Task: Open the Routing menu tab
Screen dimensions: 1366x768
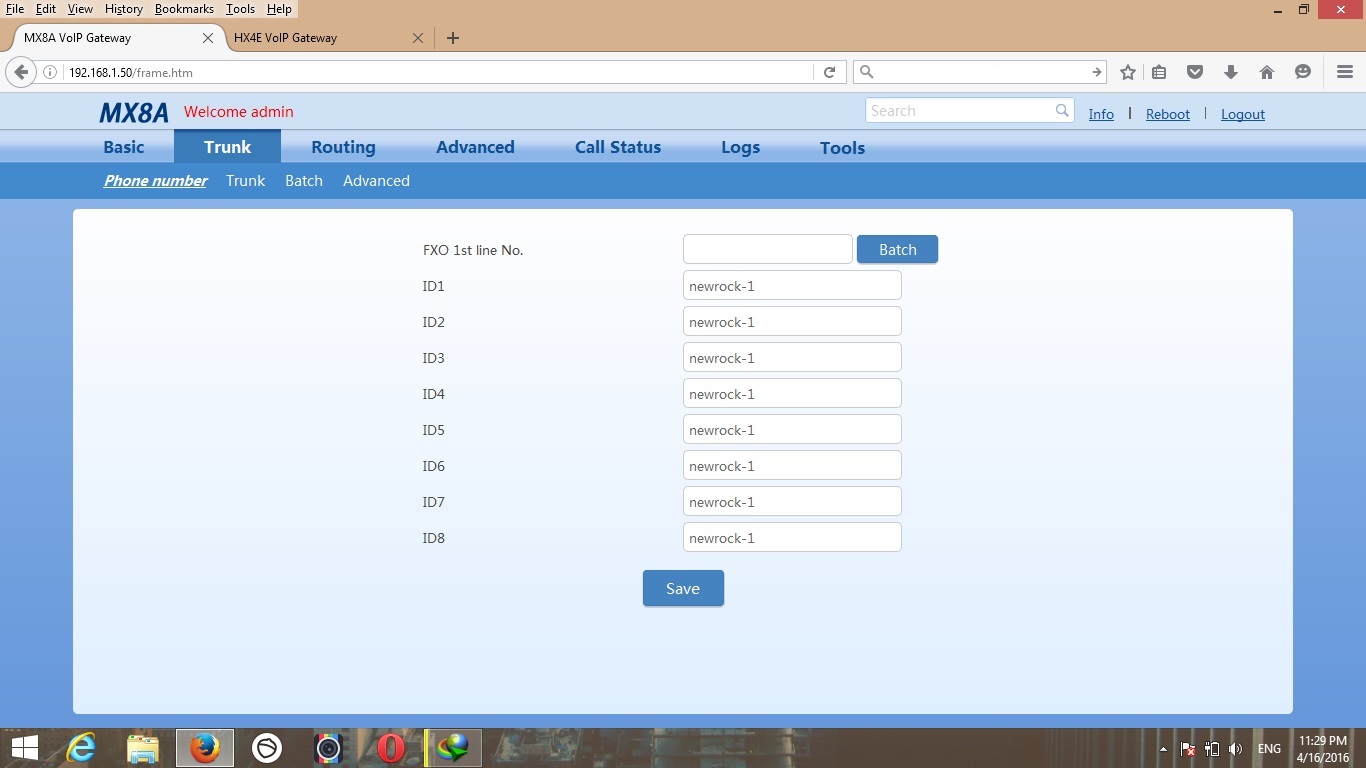Action: click(x=343, y=147)
